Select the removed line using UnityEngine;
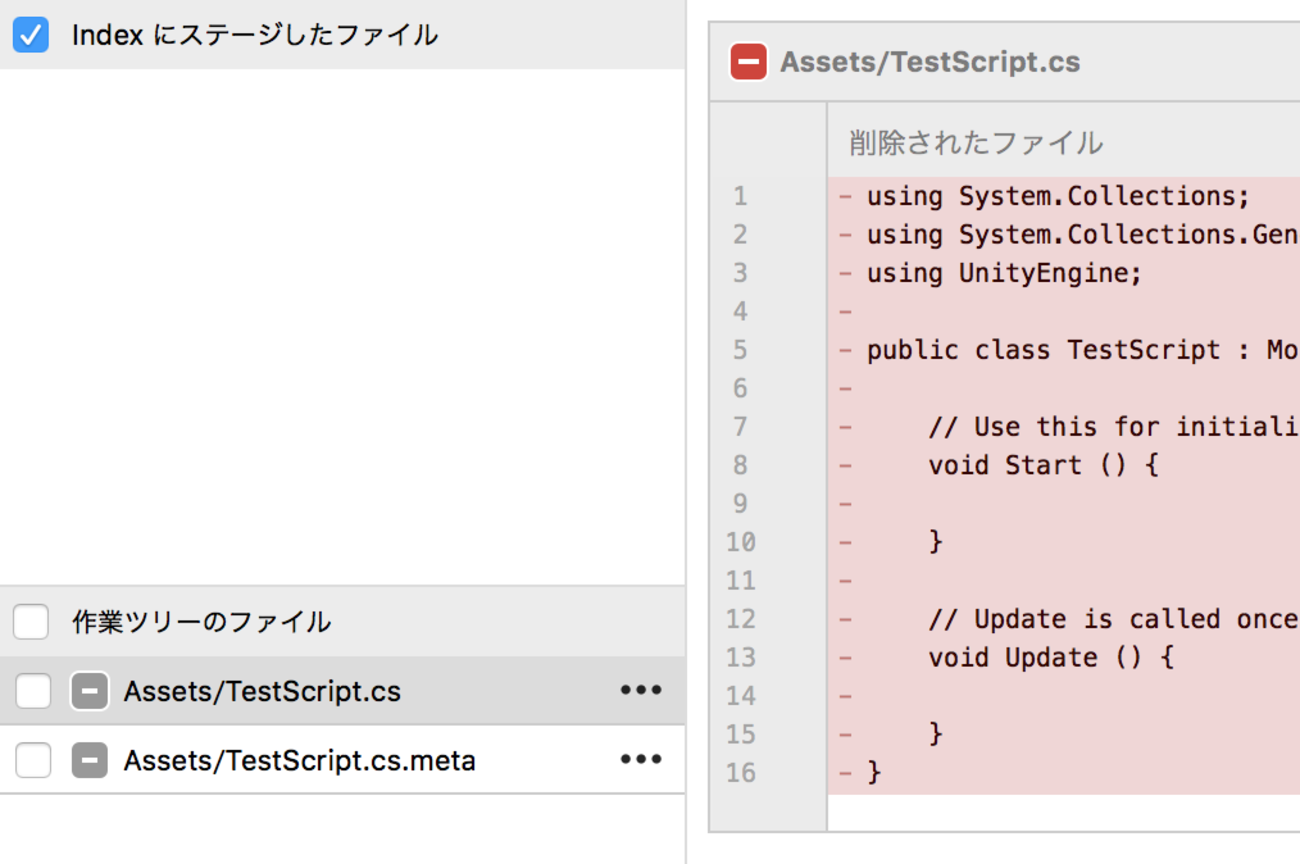This screenshot has width=1300, height=864. (x=1004, y=273)
